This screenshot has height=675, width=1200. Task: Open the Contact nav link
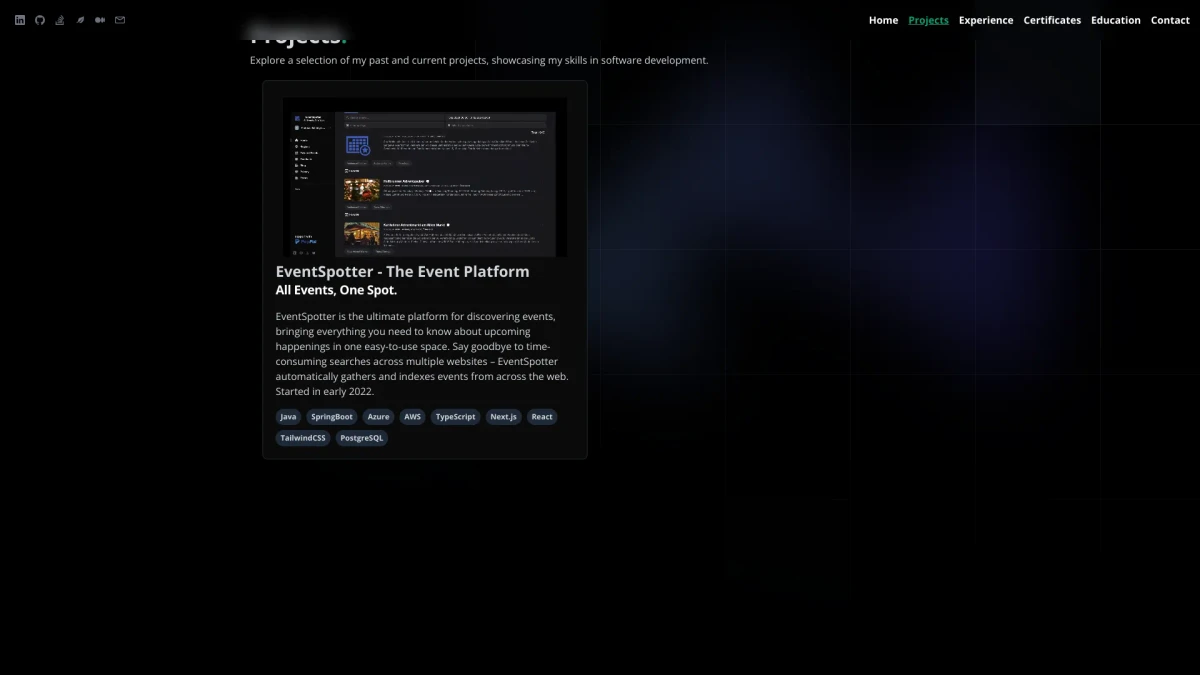1170,20
